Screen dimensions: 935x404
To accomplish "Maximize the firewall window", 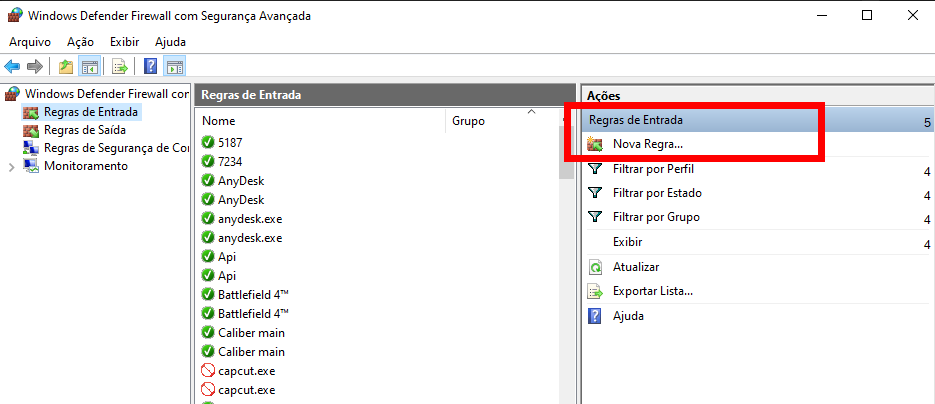I will (867, 15).
